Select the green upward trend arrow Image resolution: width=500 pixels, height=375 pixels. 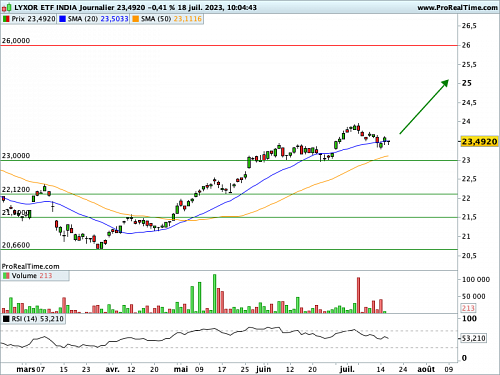424,107
